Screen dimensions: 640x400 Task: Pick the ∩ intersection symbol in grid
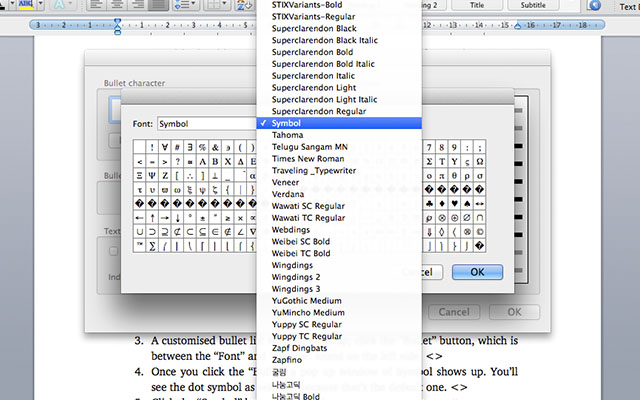point(480,218)
